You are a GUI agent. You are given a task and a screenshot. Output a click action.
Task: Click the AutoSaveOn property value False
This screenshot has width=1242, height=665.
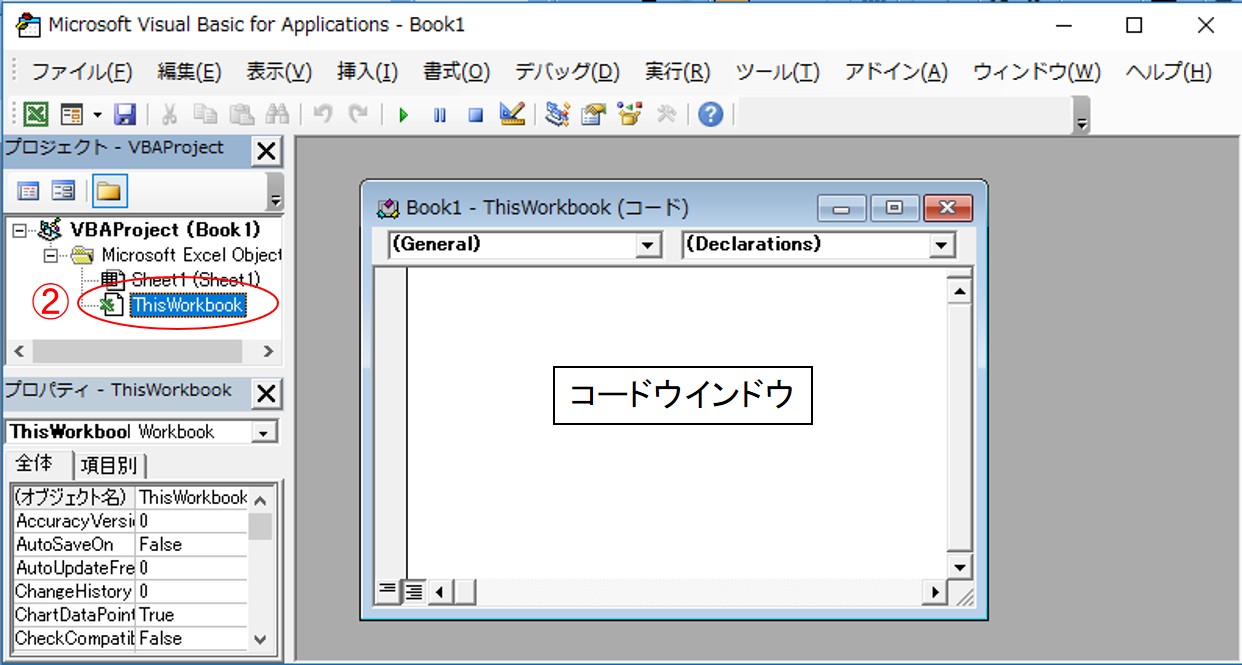click(190, 544)
